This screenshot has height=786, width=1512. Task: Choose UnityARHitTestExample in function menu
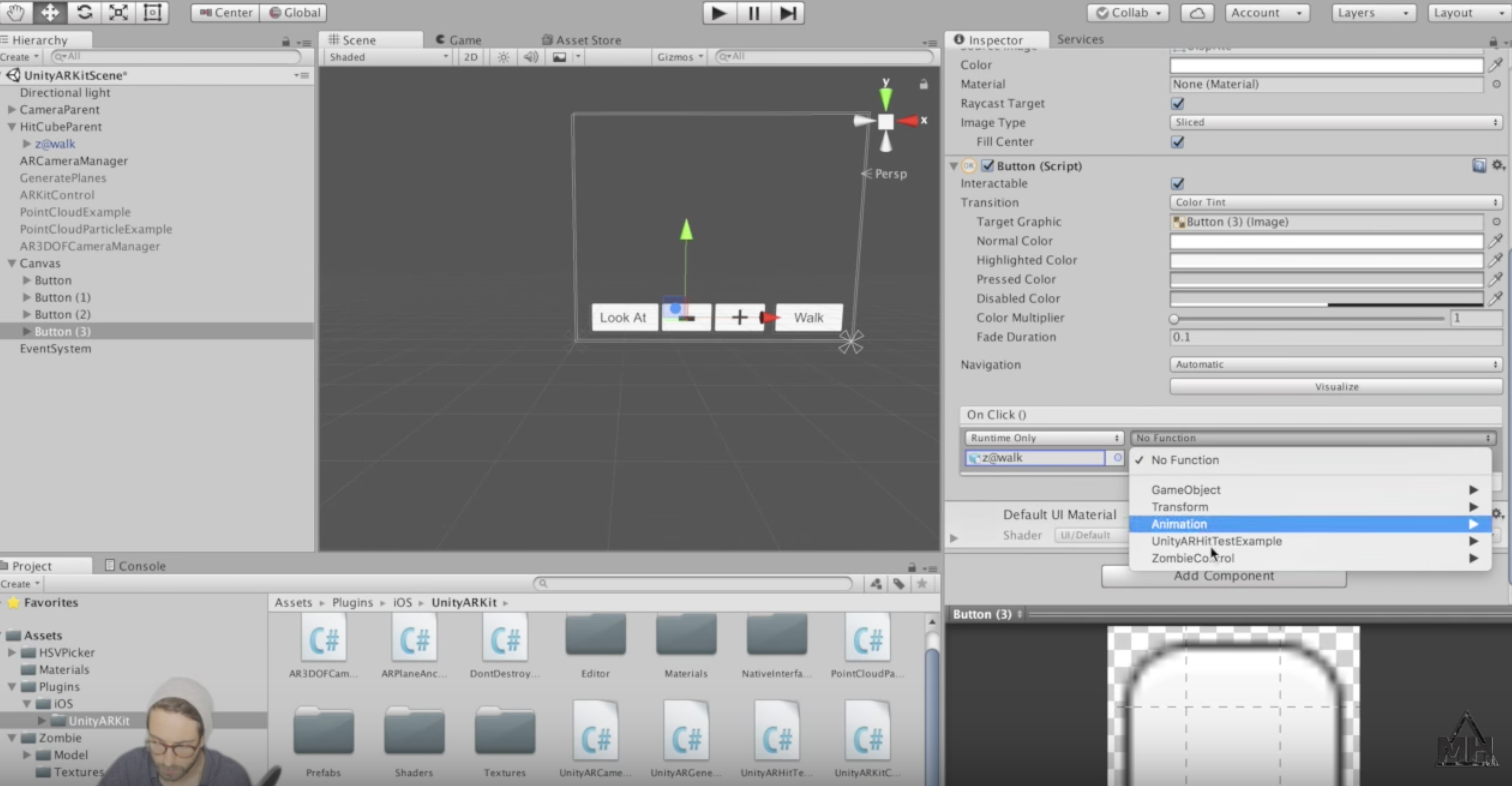coord(1310,541)
